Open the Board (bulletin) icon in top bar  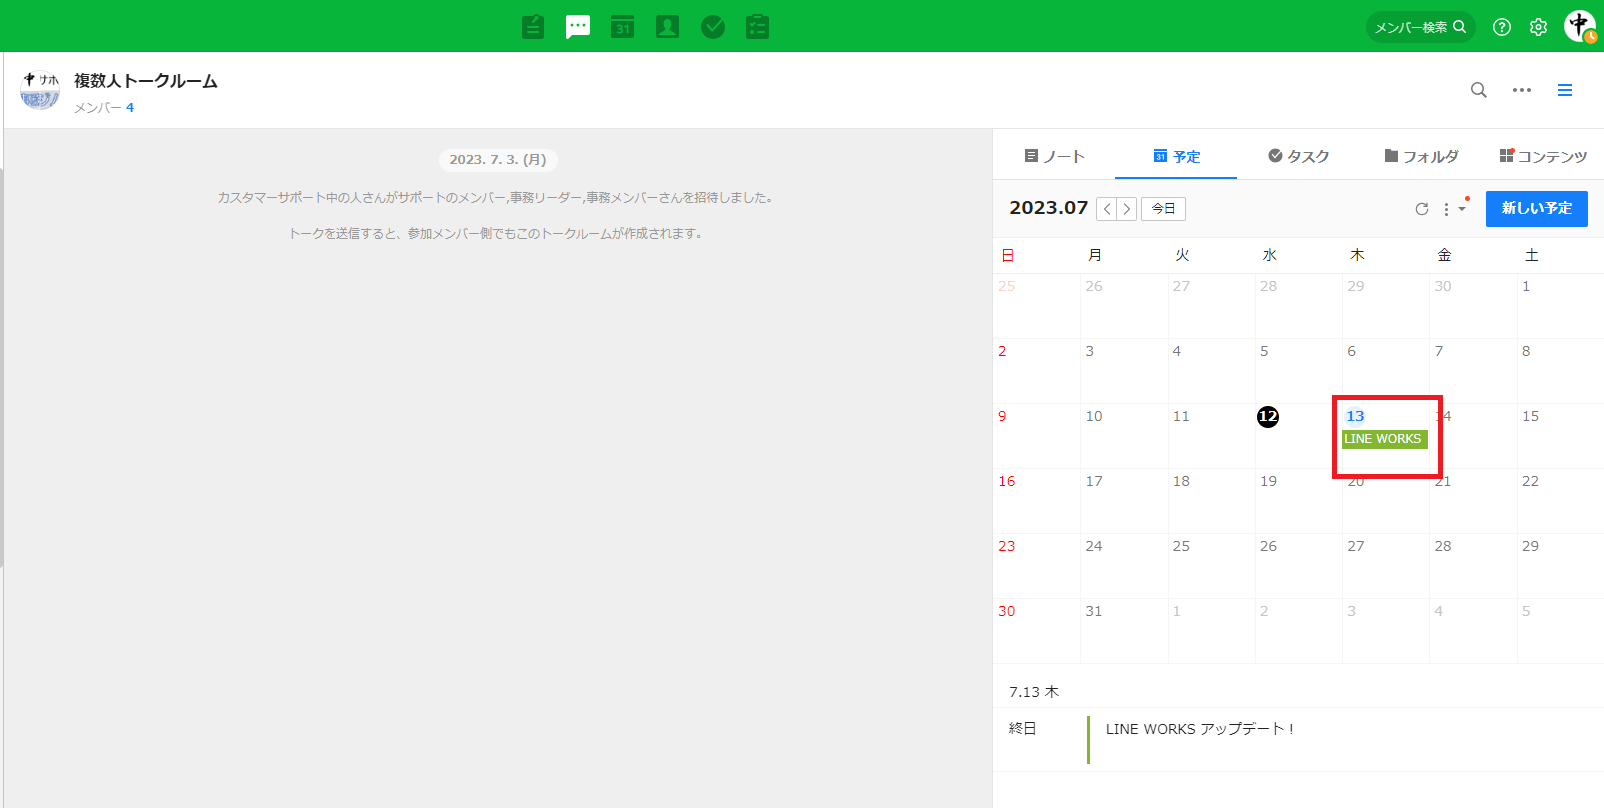coord(533,27)
